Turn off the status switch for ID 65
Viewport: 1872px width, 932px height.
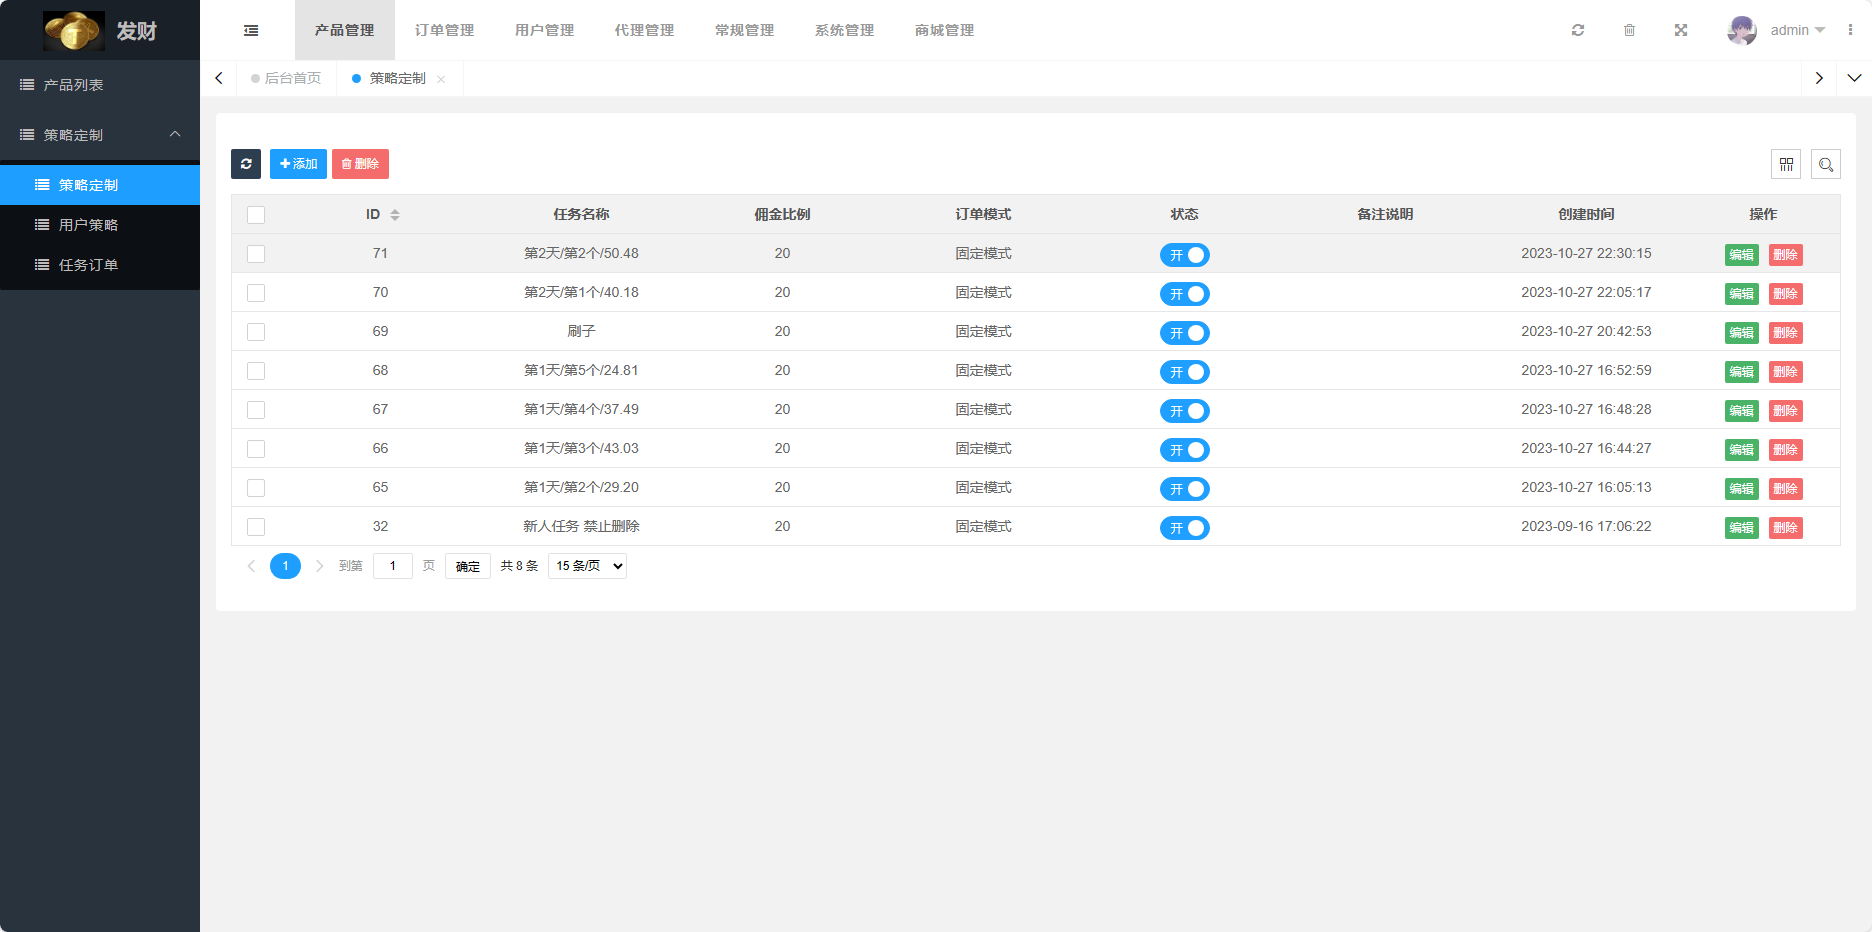[x=1185, y=489]
